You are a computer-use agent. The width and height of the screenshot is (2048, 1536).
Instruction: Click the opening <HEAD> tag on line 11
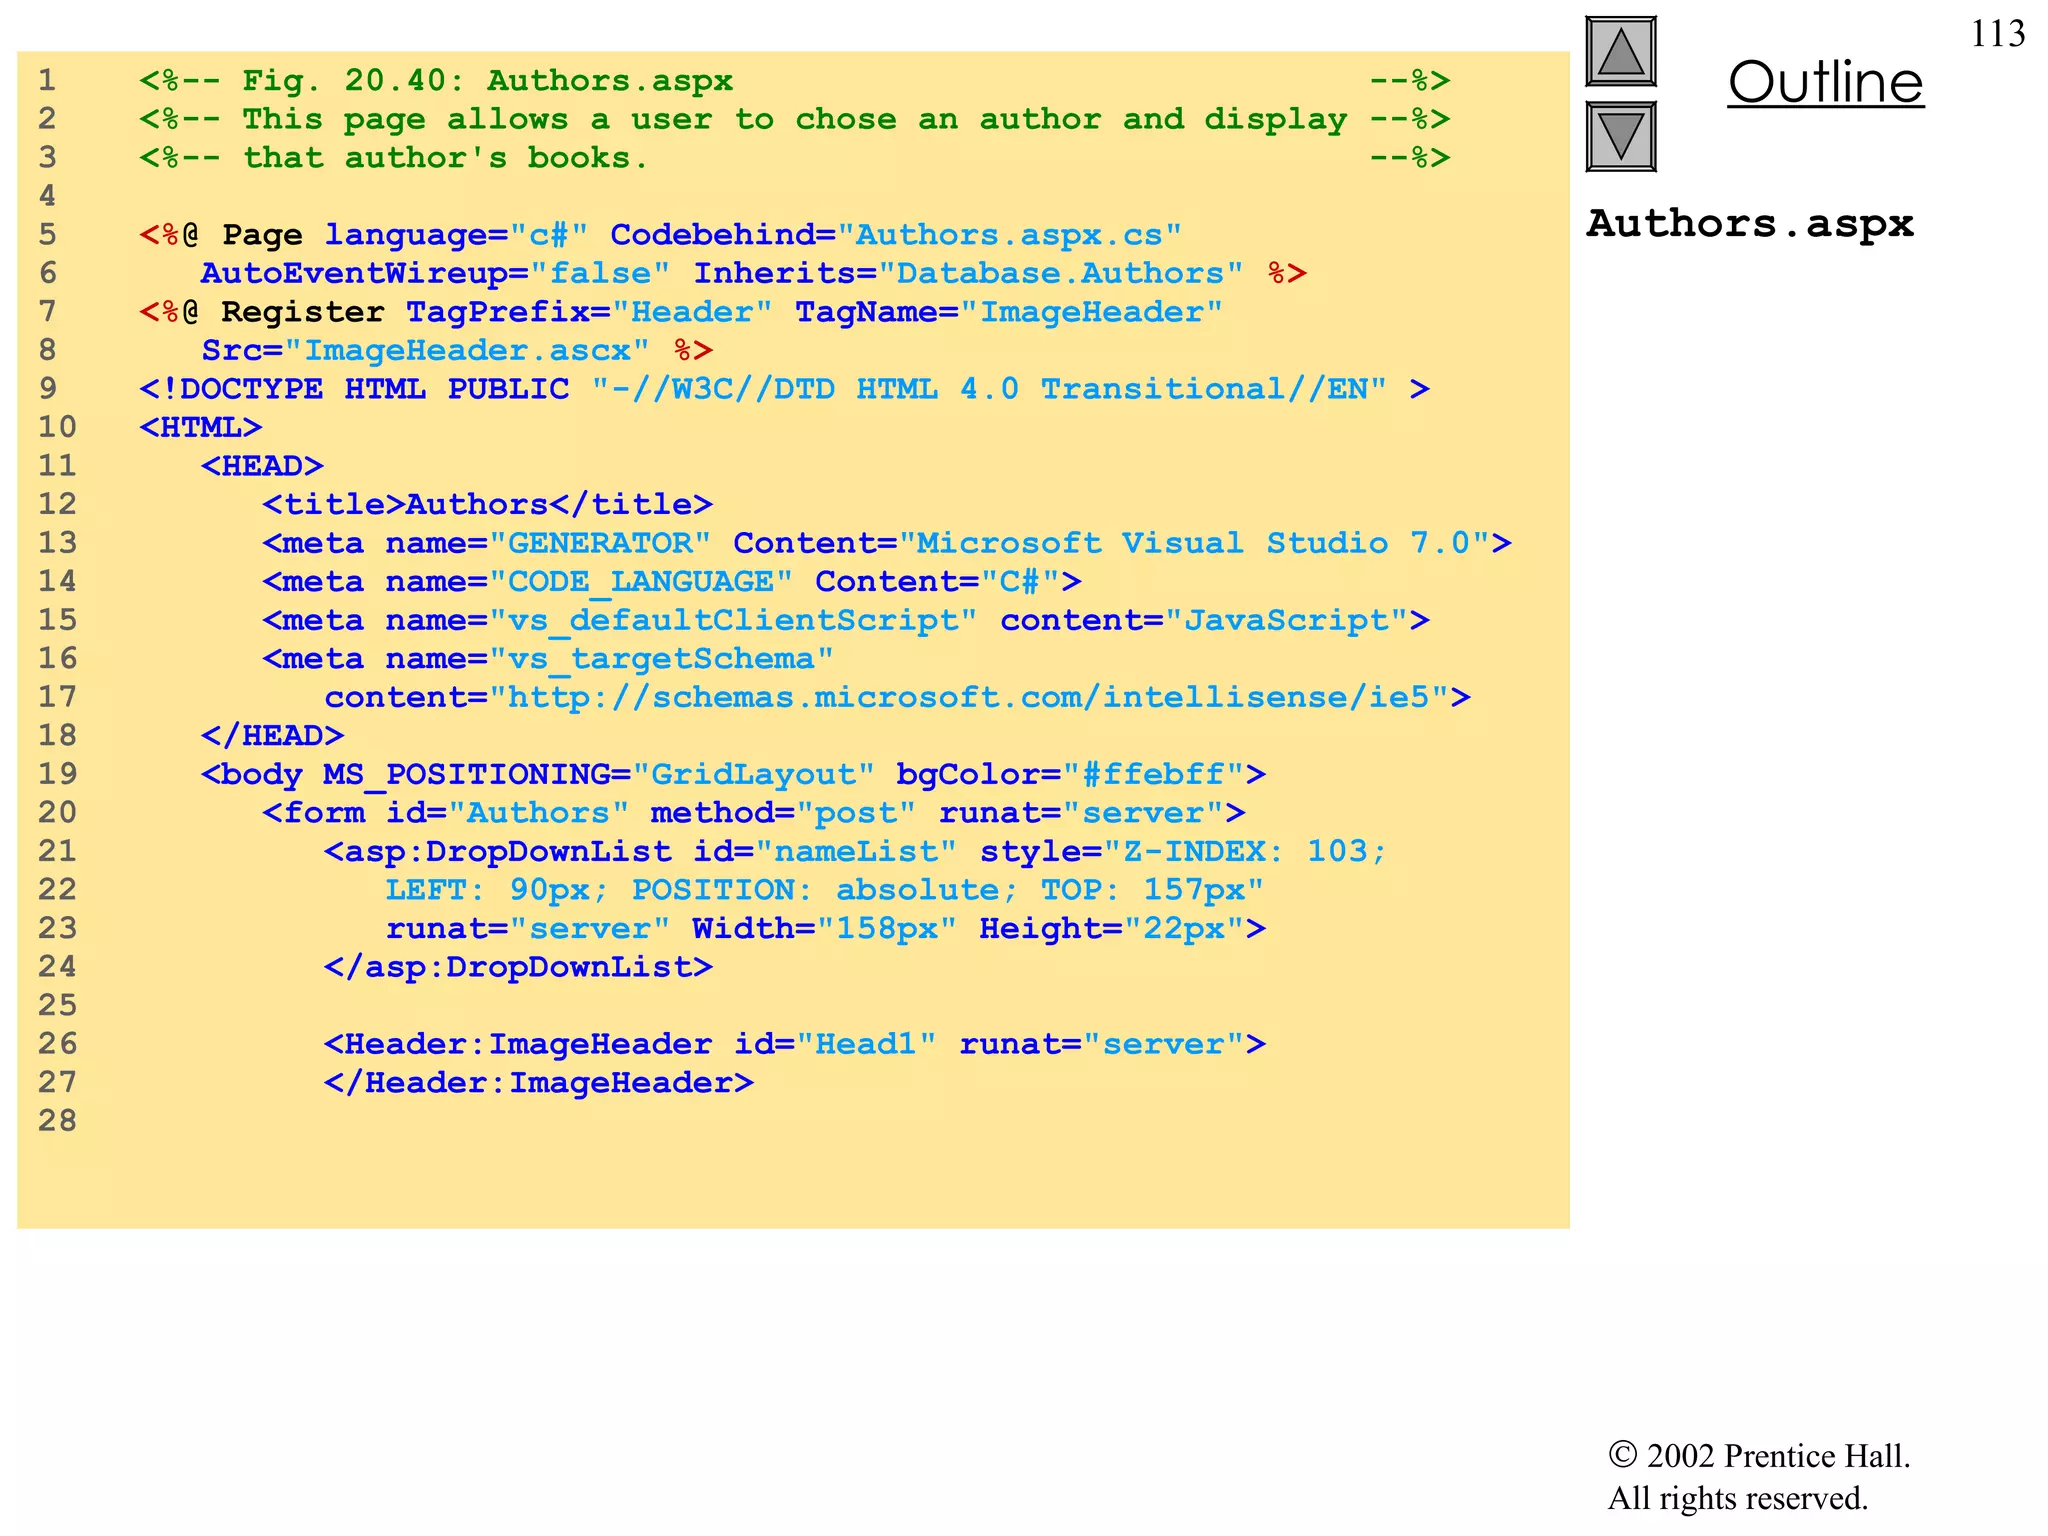click(262, 466)
